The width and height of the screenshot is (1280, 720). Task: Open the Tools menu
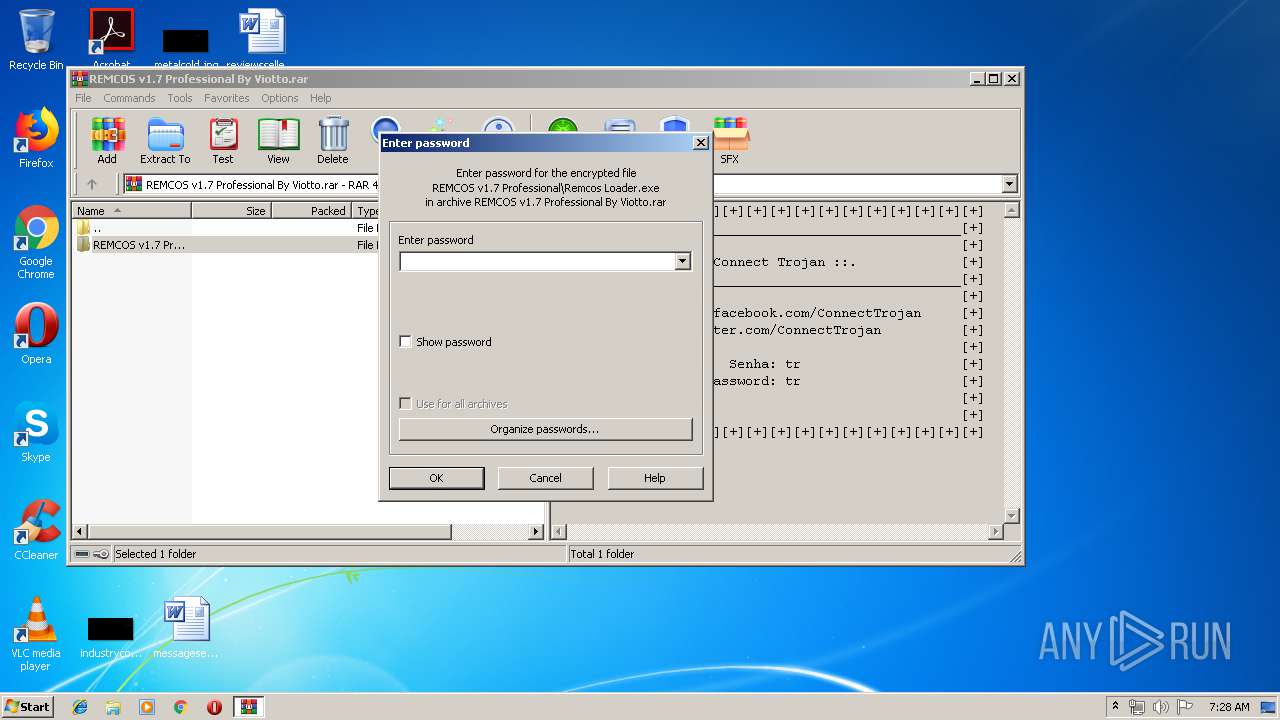pyautogui.click(x=180, y=98)
